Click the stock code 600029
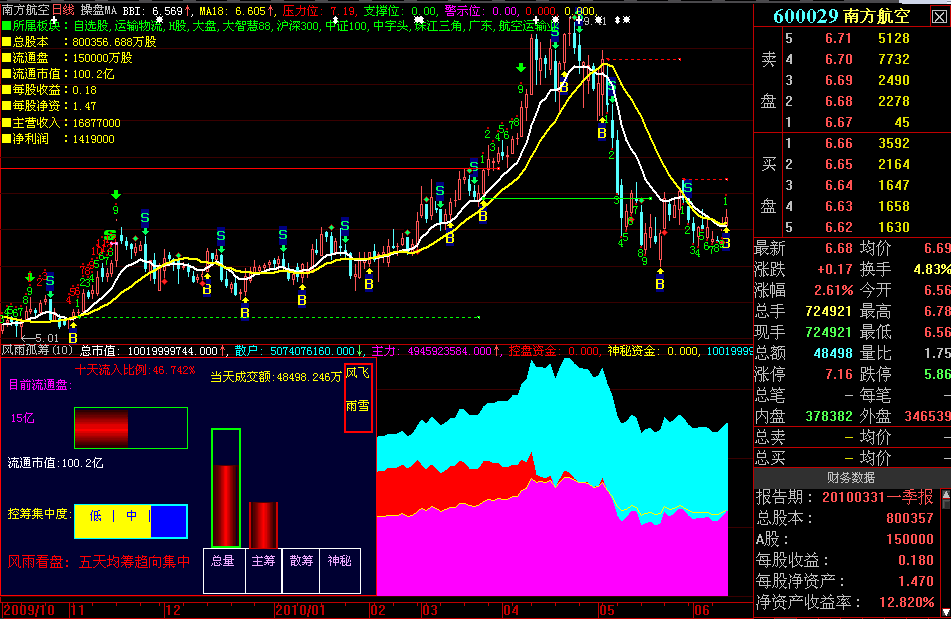Screen dimensions: 951x619 pos(807,16)
